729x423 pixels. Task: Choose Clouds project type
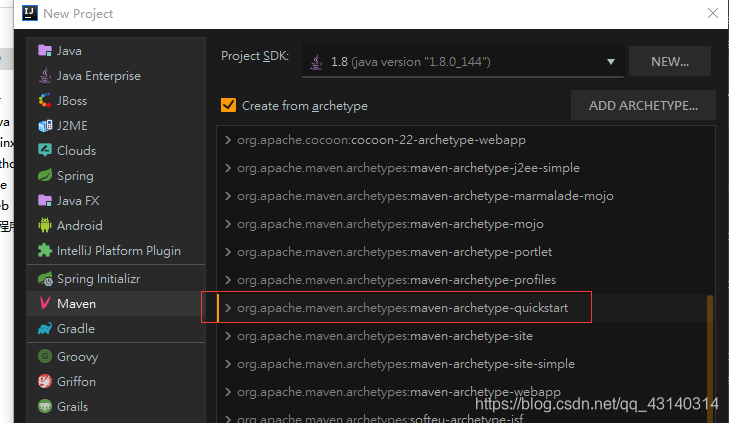tap(116, 150)
